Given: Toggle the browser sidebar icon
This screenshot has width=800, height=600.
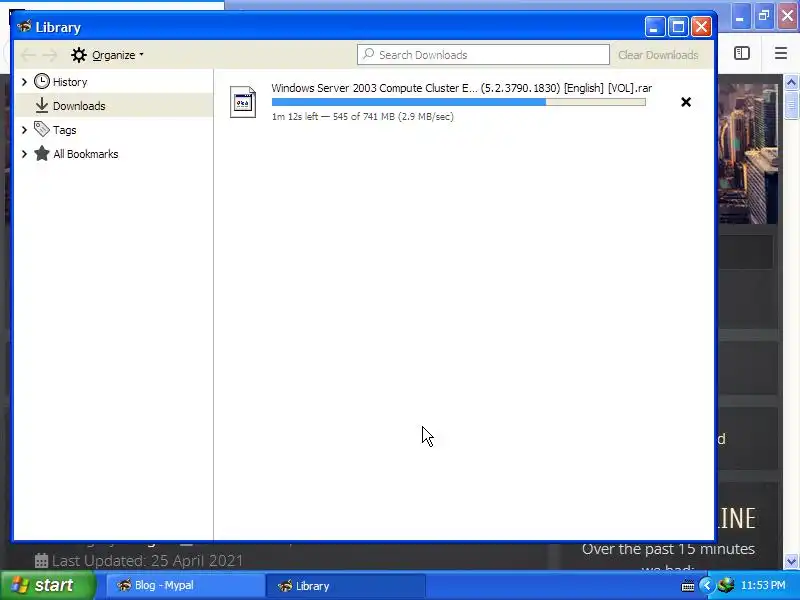Looking at the screenshot, I should (x=742, y=53).
